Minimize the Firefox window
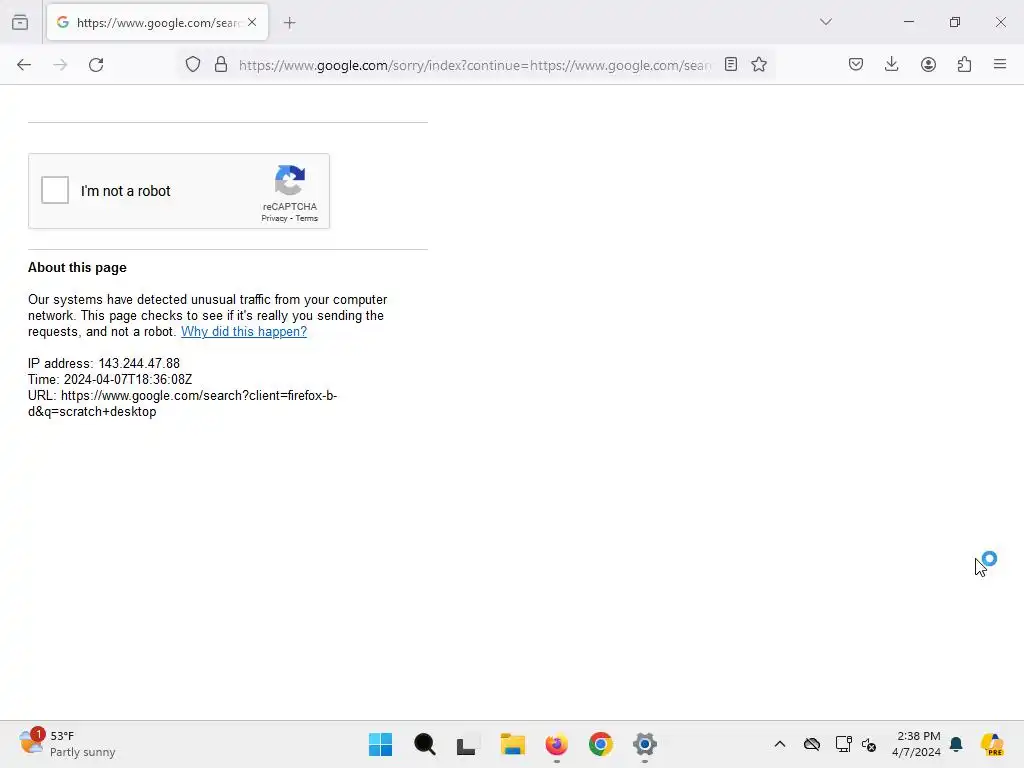 tap(908, 22)
